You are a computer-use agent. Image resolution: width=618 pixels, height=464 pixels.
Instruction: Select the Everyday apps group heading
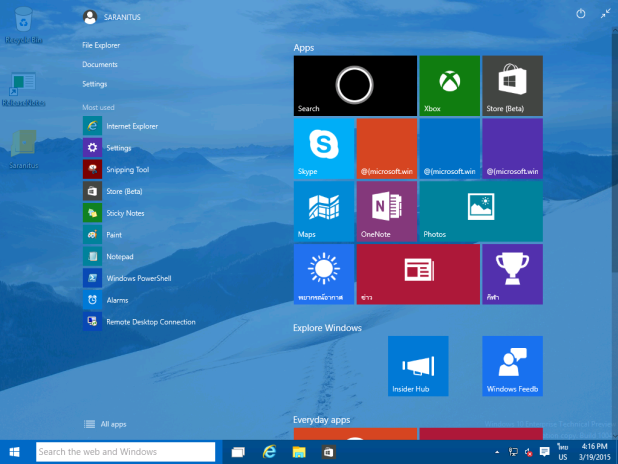click(x=322, y=420)
